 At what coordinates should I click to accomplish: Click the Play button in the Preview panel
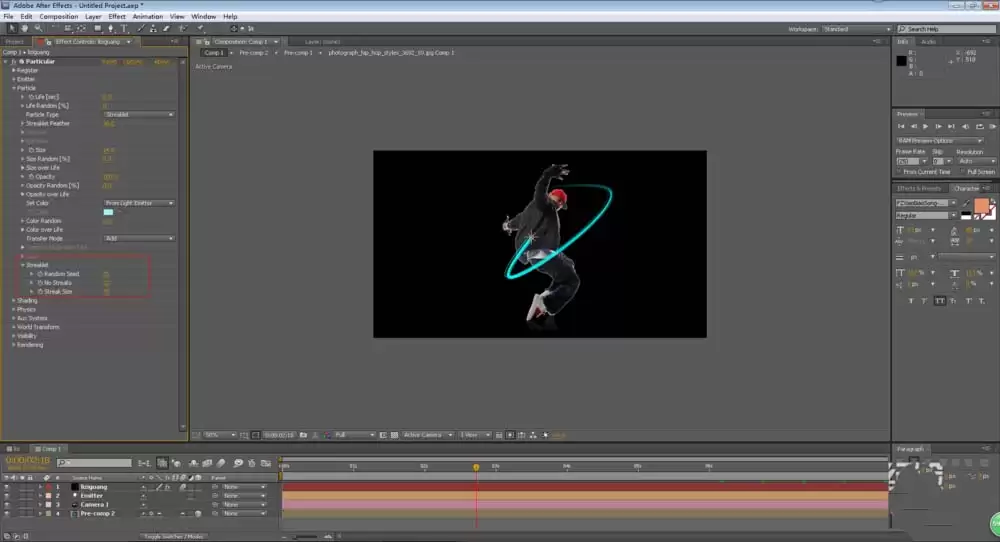point(925,126)
